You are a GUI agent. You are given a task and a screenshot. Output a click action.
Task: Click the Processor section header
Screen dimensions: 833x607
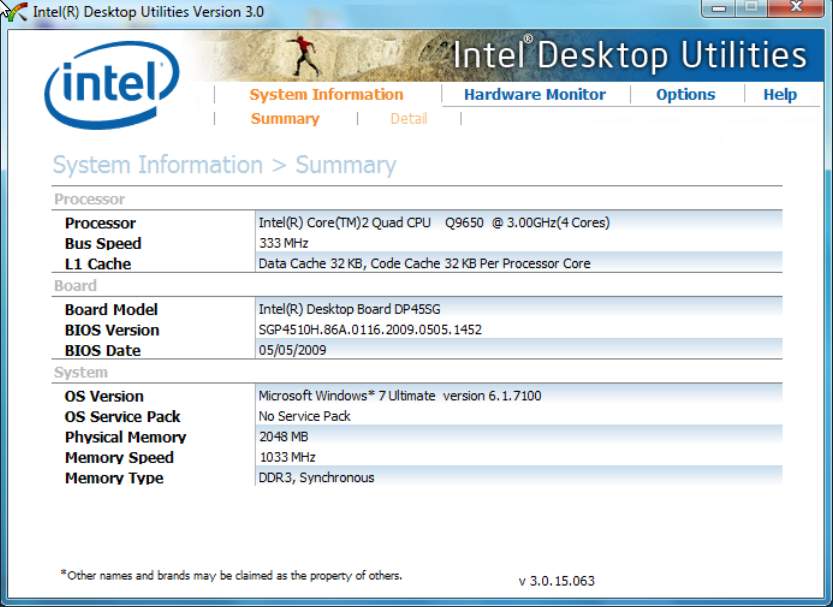tap(89, 199)
